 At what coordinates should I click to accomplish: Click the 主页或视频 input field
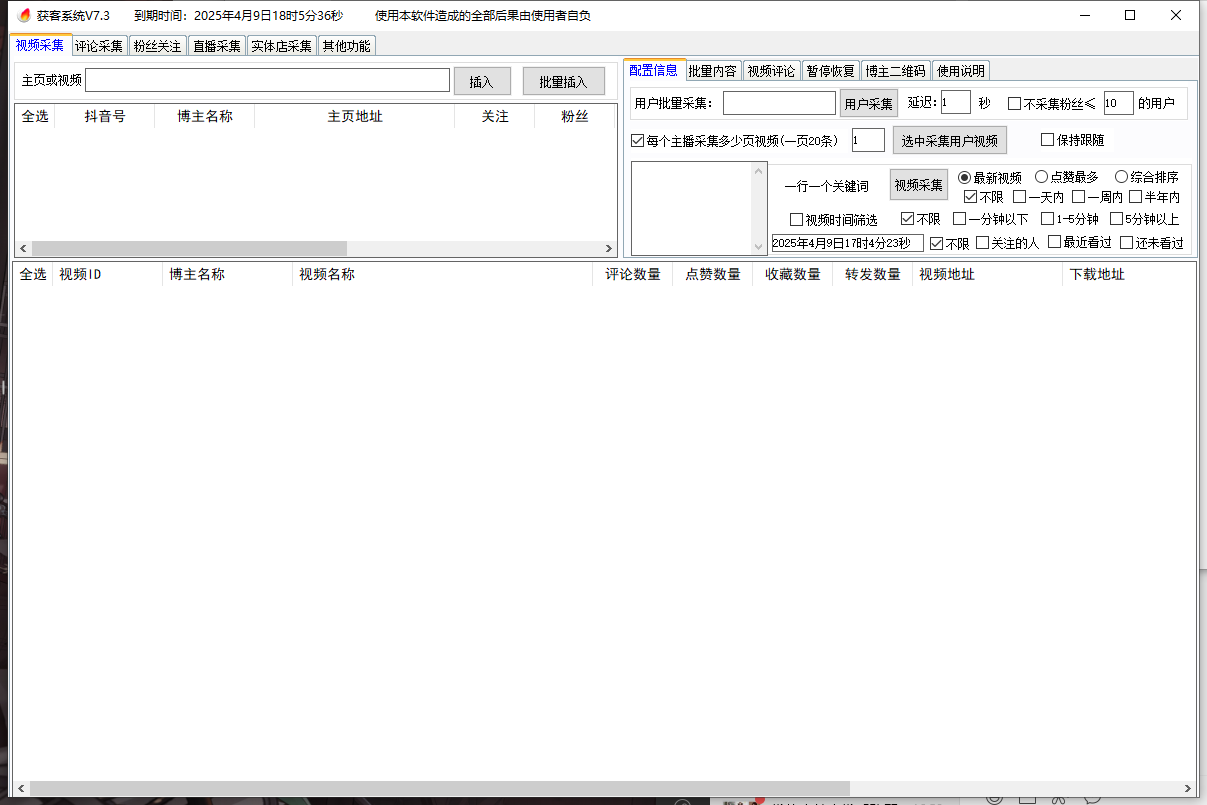(267, 80)
